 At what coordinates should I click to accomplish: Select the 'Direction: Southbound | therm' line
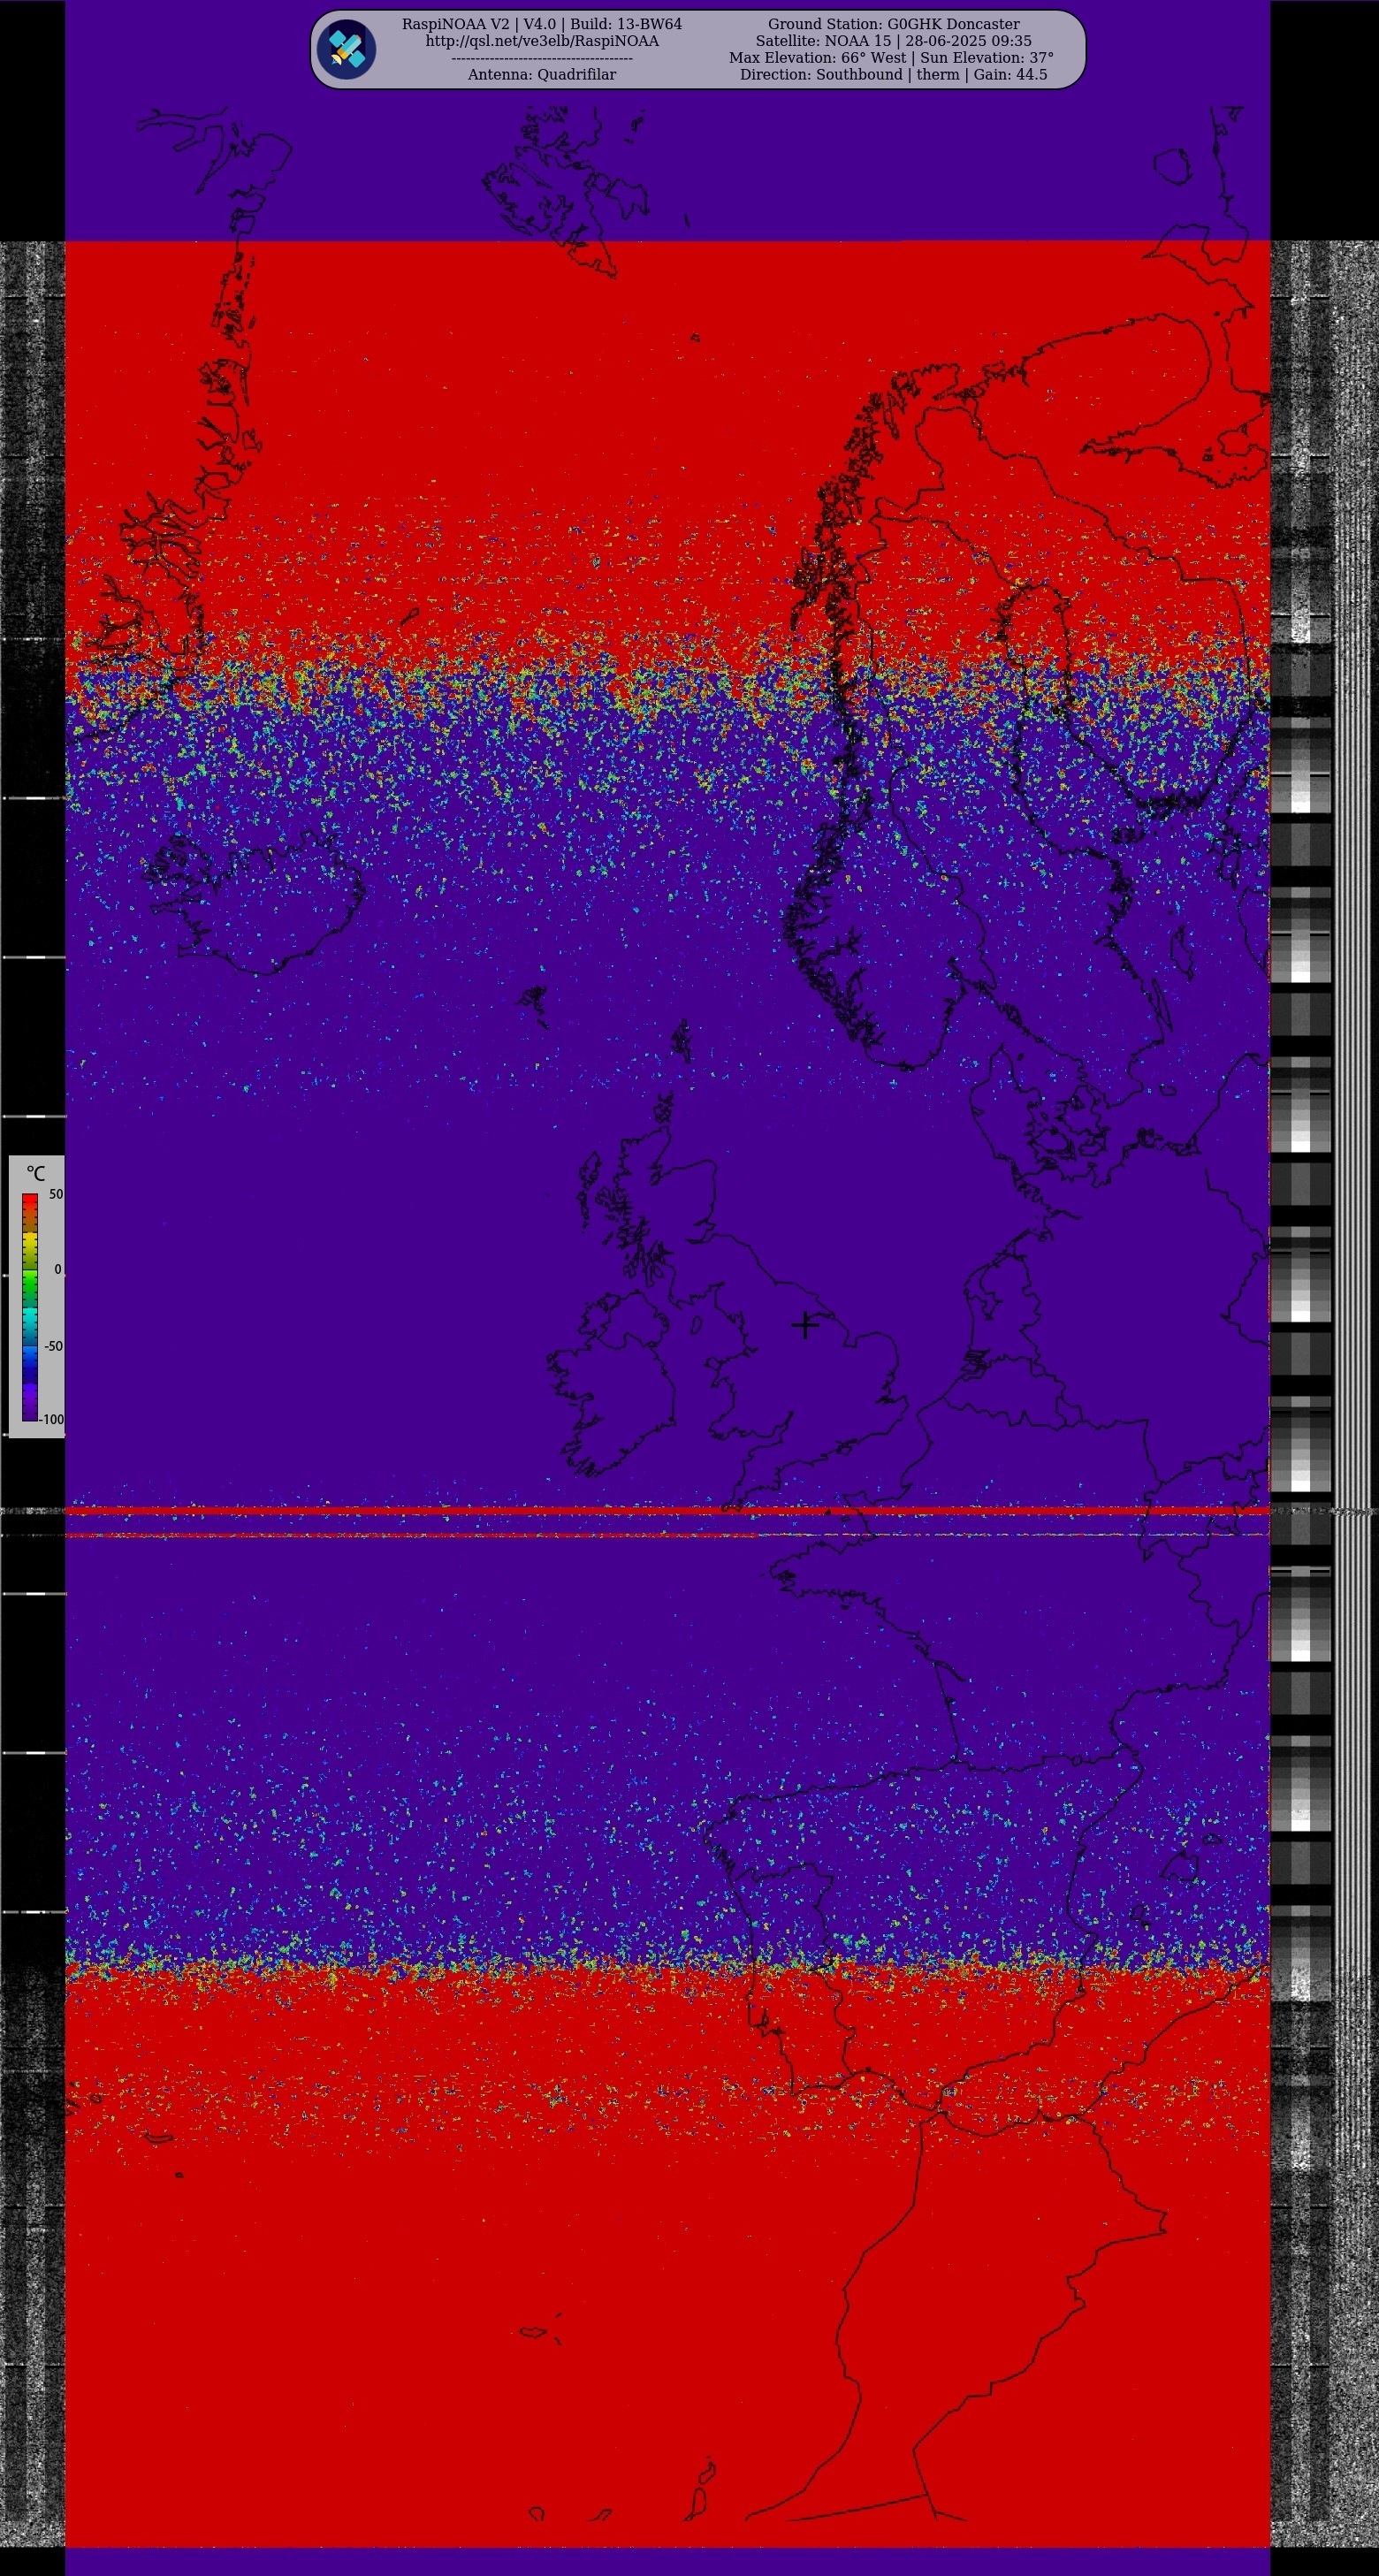coord(894,74)
